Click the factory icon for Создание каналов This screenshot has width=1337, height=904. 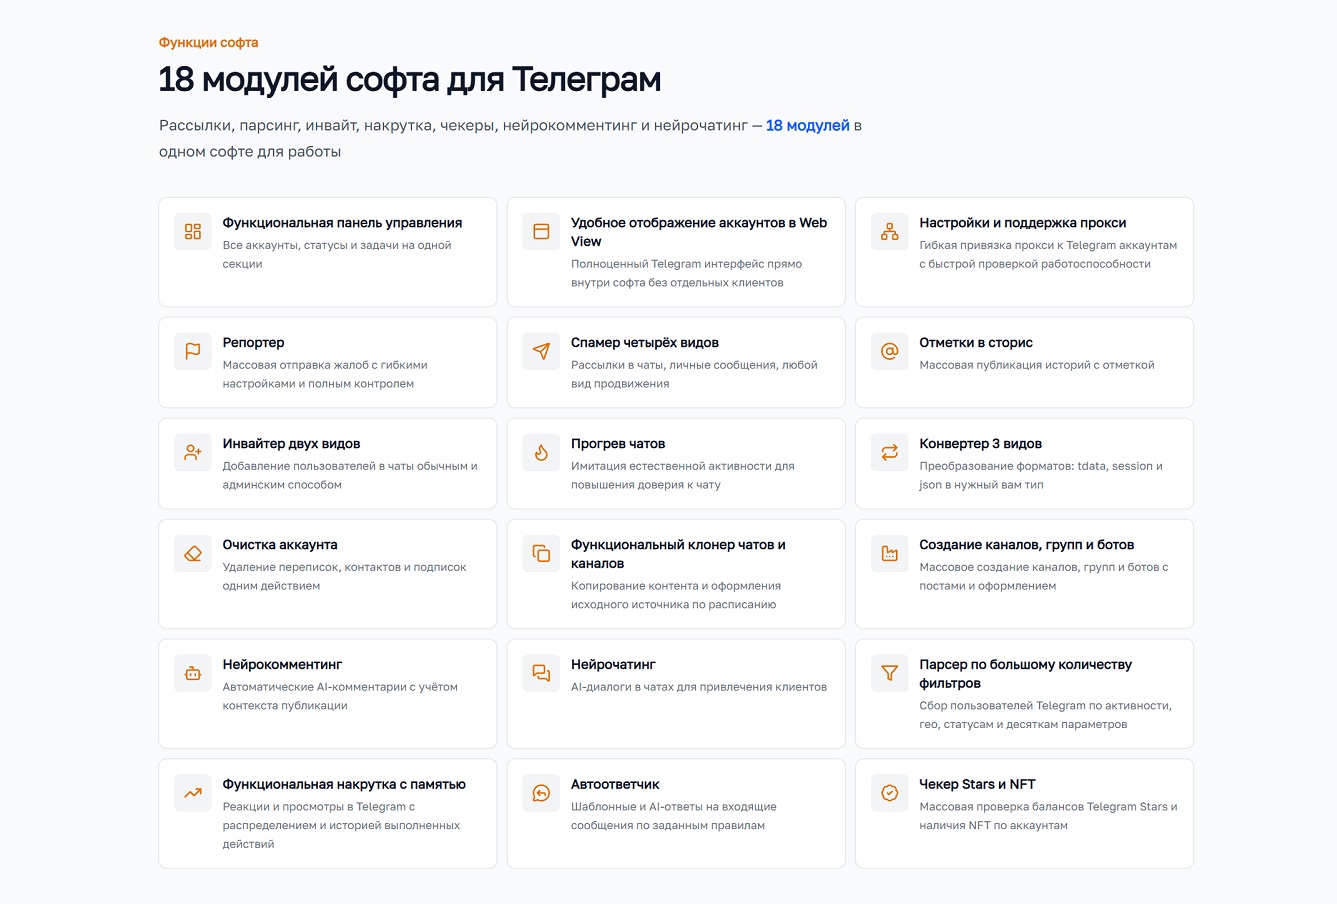pyautogui.click(x=890, y=553)
